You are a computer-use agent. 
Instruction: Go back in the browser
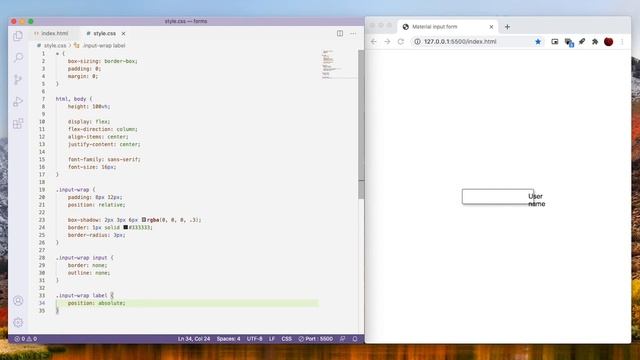[x=373, y=42]
